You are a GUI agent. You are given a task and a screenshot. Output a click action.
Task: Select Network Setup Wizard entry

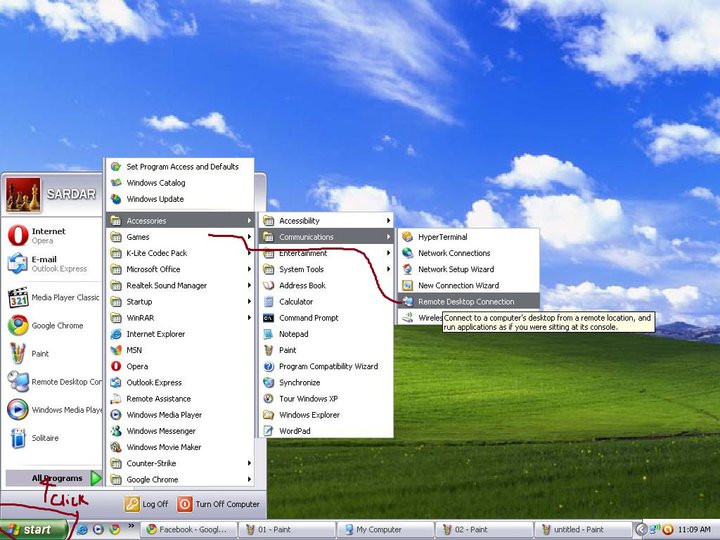click(456, 269)
